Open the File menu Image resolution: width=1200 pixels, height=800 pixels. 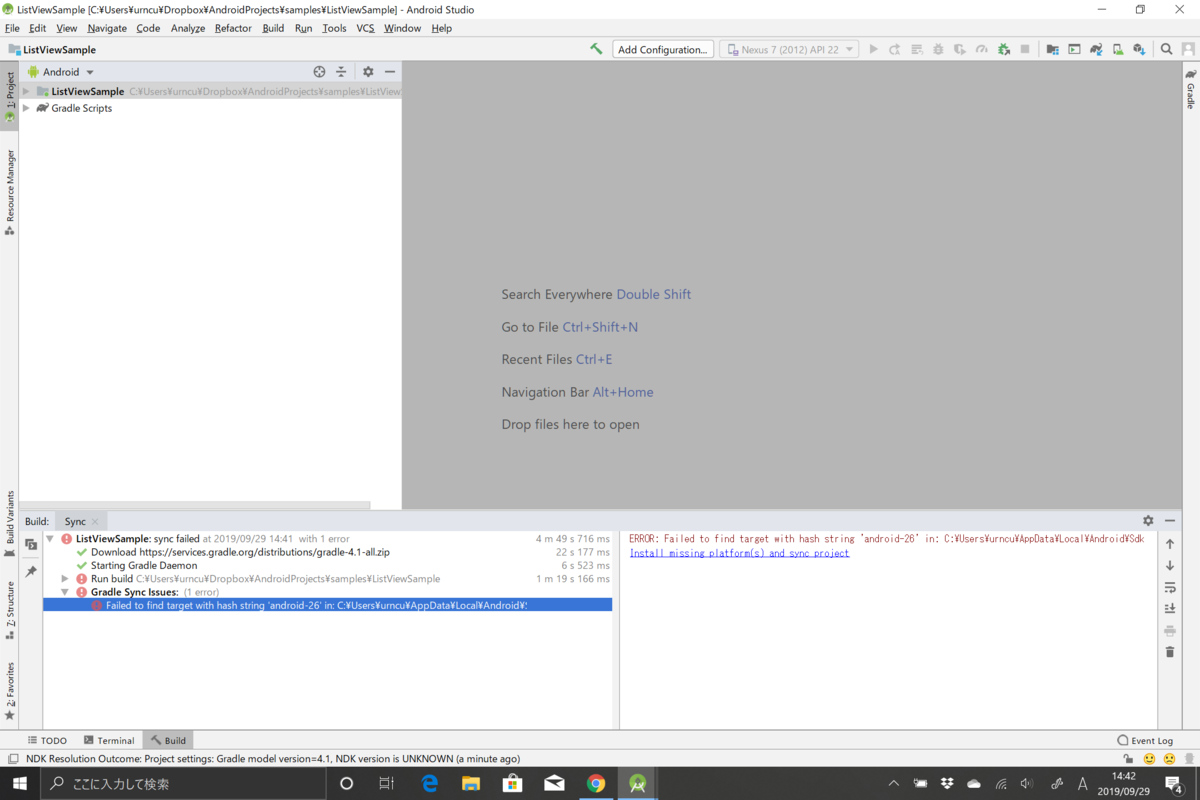12,28
